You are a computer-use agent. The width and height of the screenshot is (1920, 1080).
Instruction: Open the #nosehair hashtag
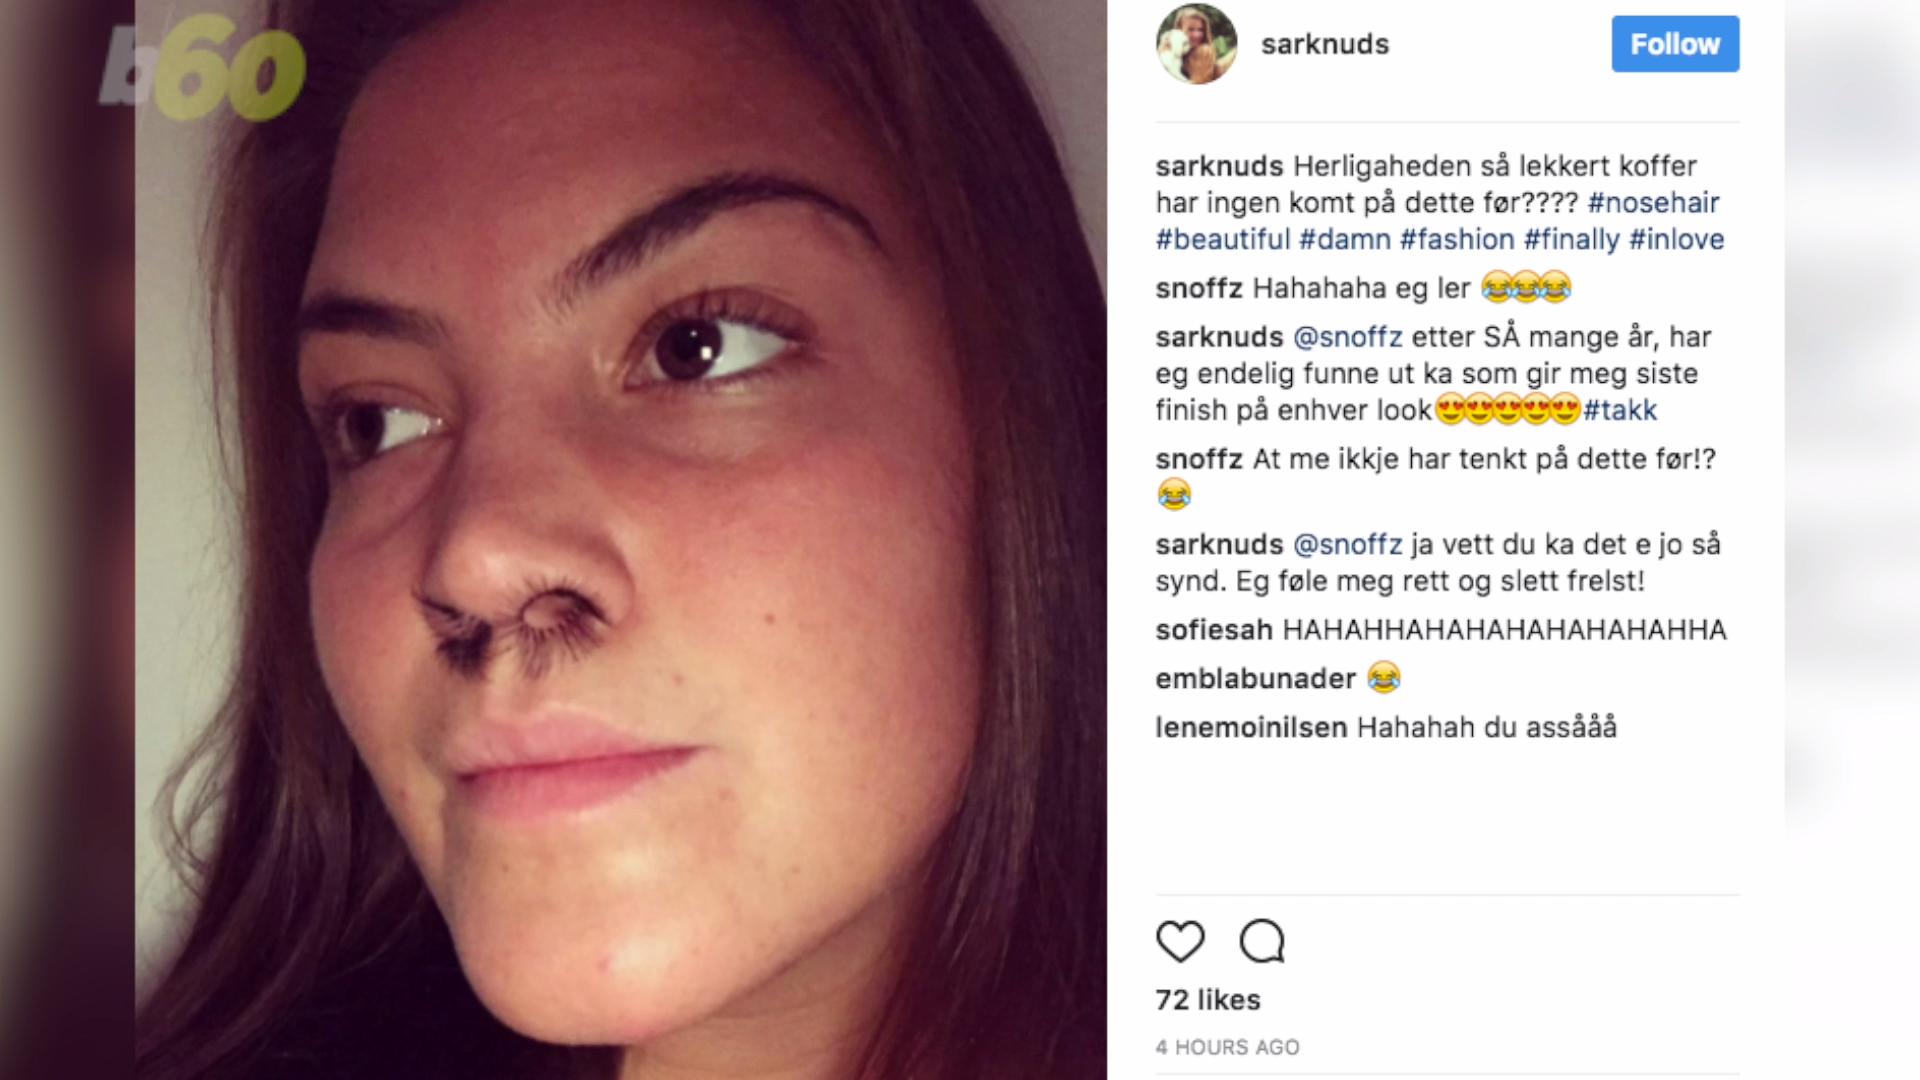1653,203
